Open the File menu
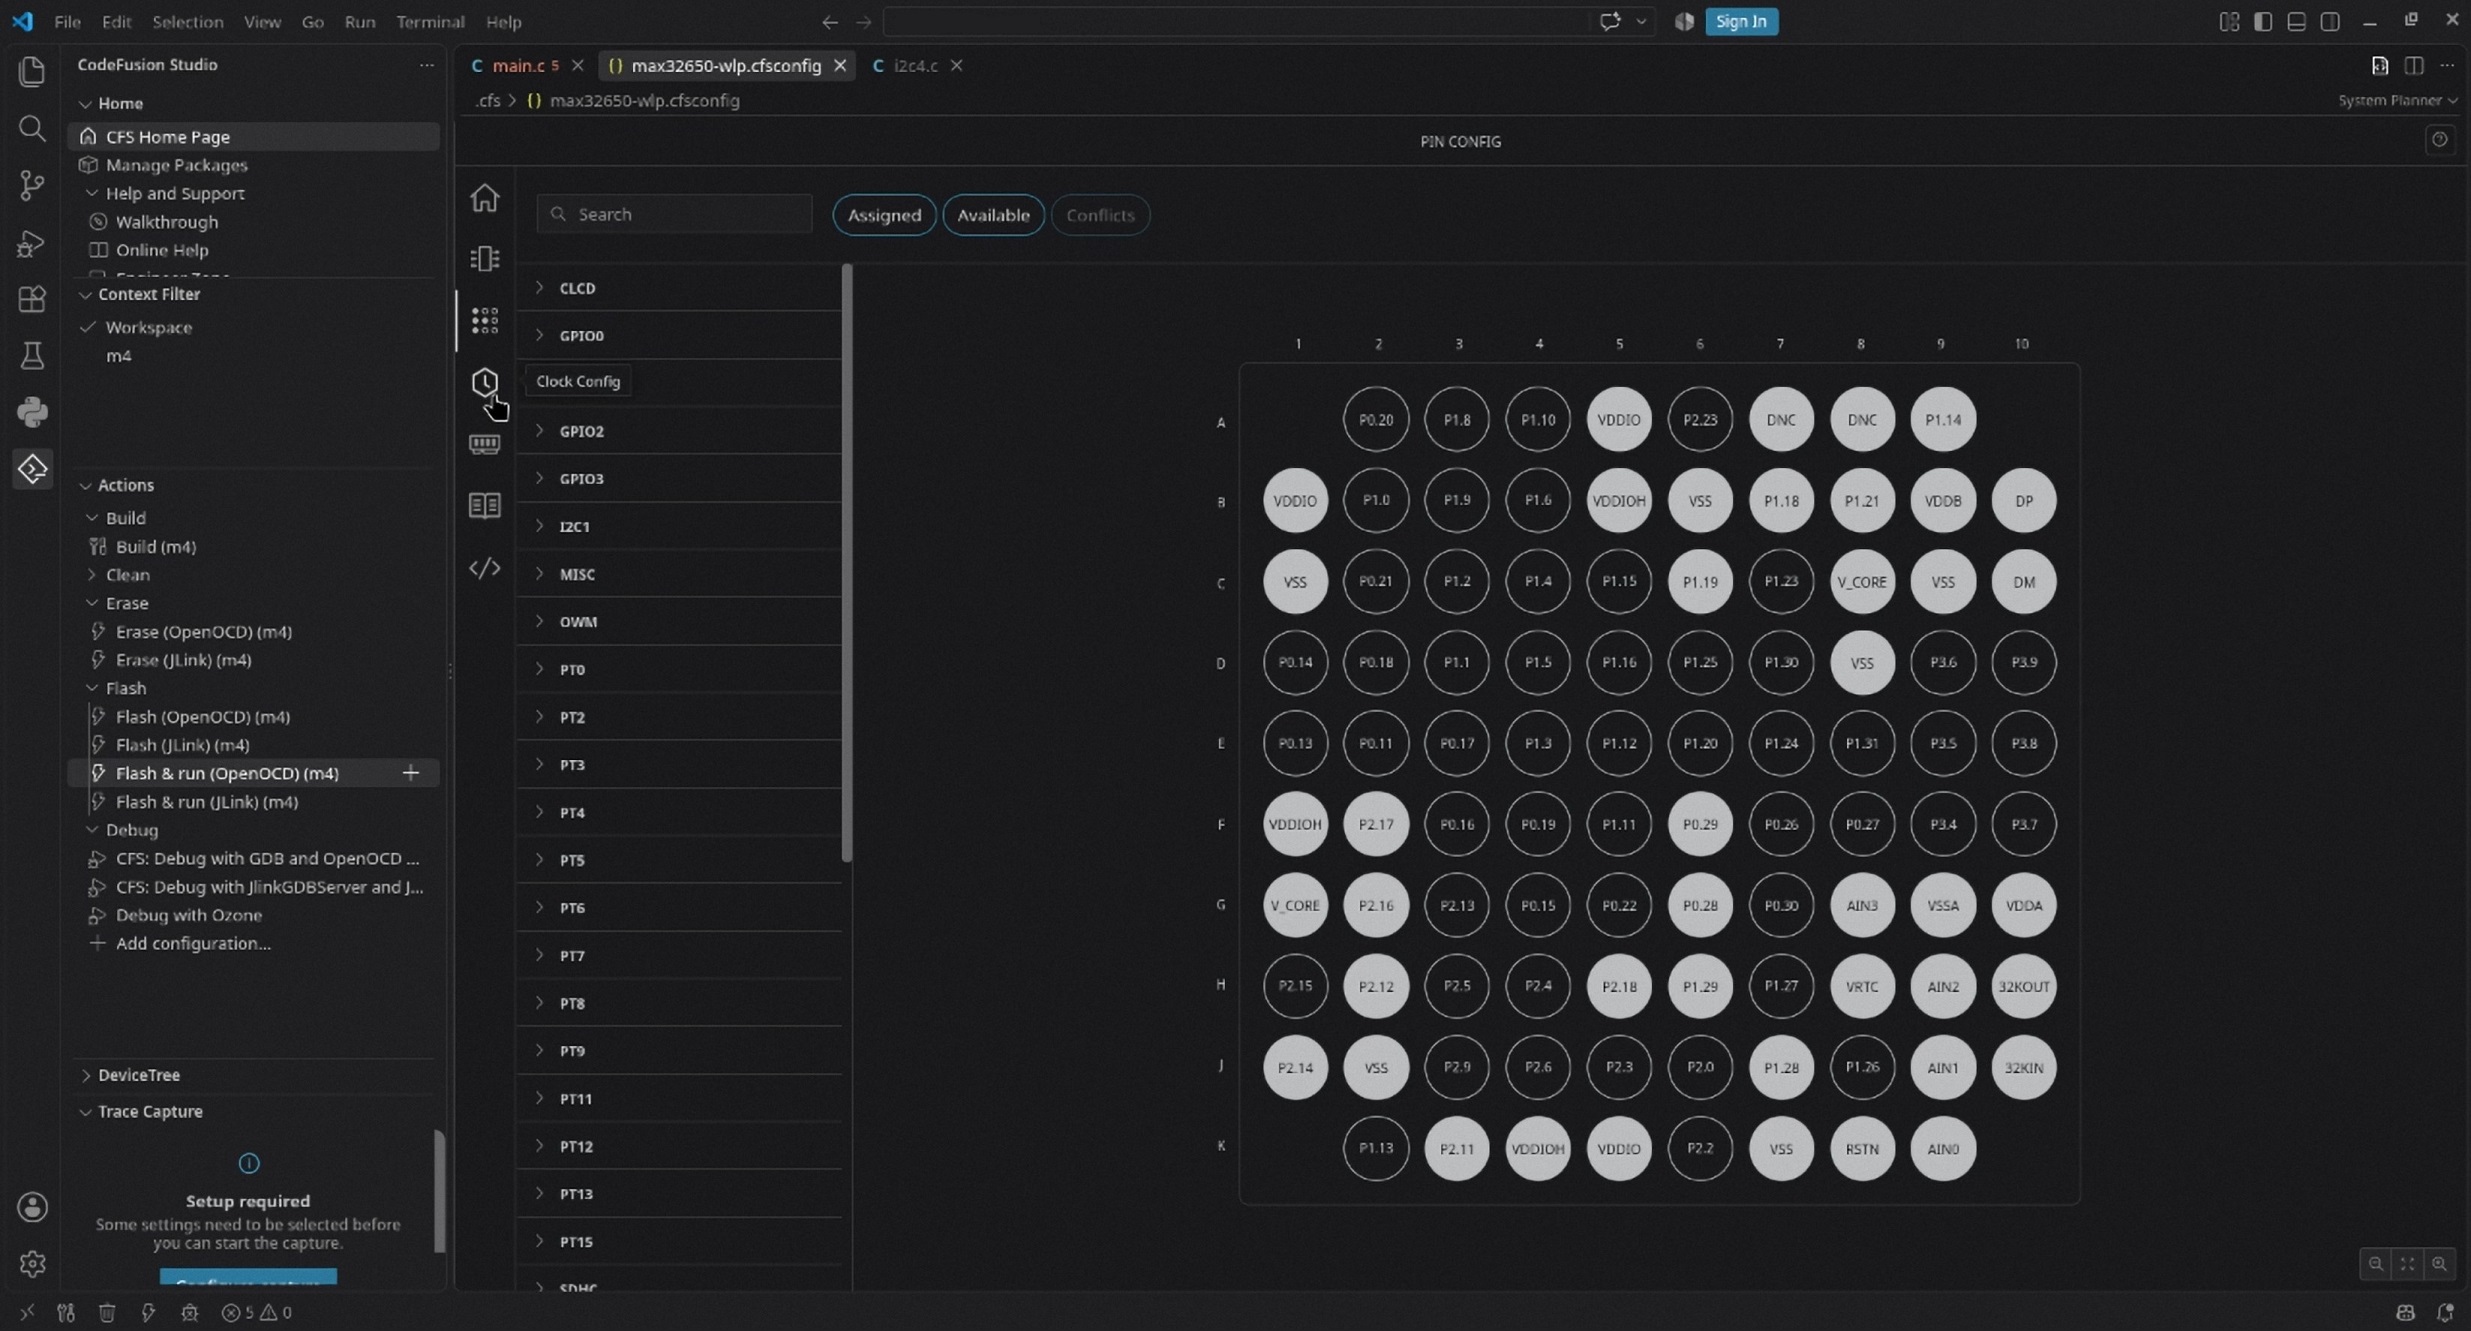This screenshot has width=2471, height=1331. (x=67, y=21)
